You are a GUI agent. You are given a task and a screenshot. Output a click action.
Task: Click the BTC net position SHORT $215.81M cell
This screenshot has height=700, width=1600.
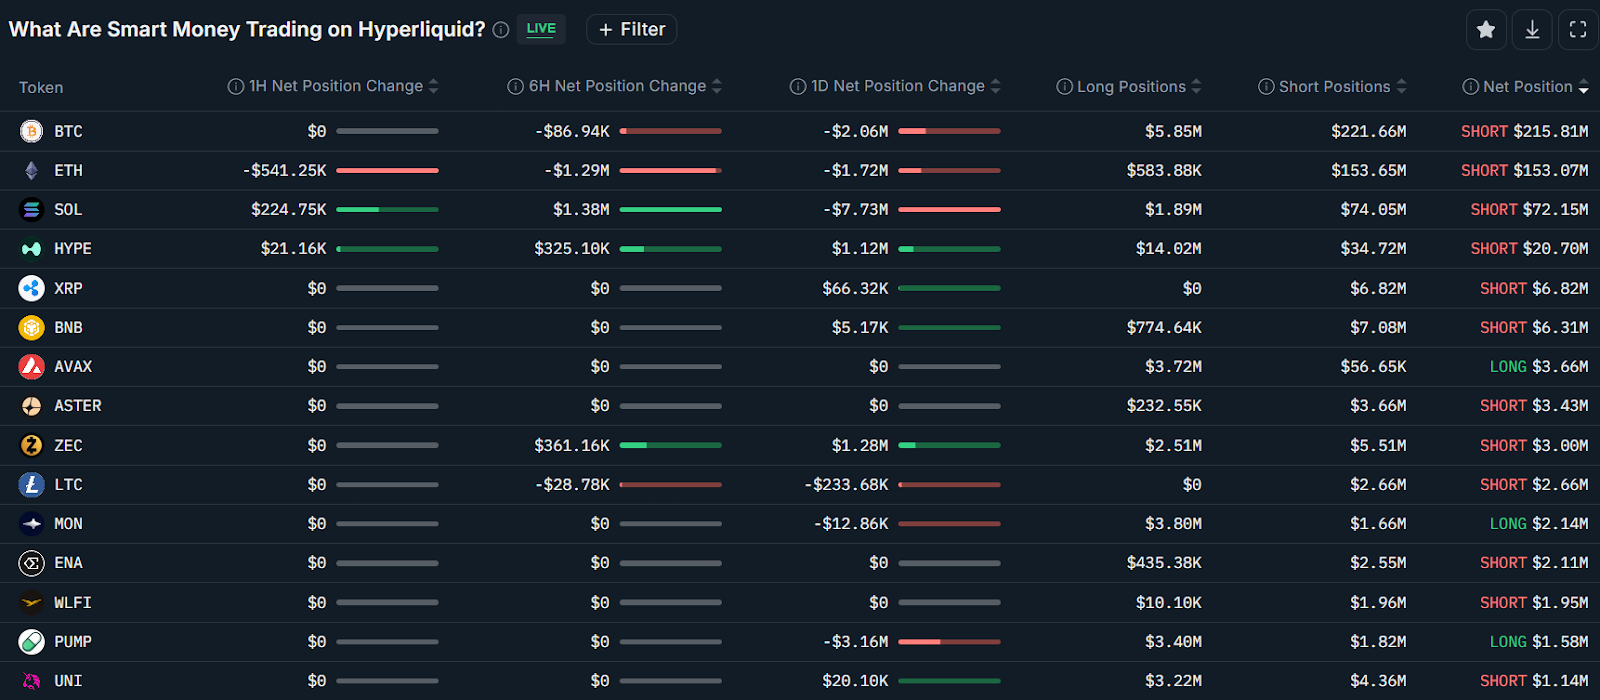[x=1524, y=132]
